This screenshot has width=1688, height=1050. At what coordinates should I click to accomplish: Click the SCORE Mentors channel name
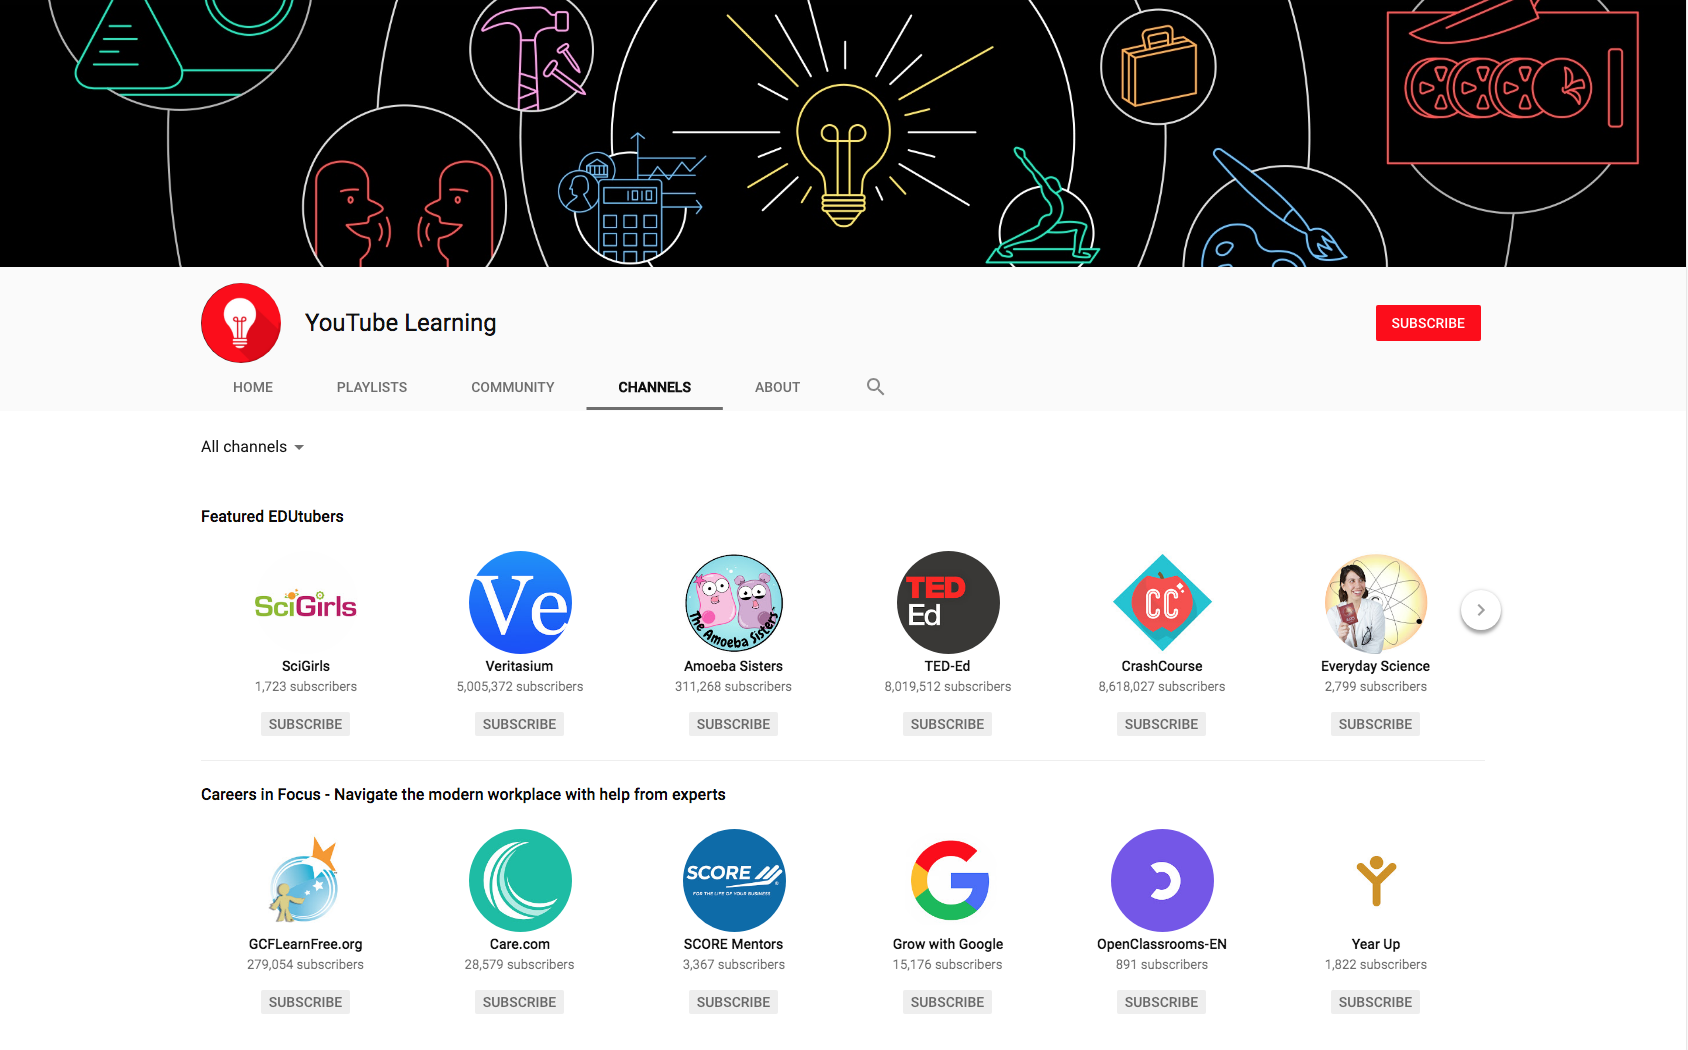(734, 944)
